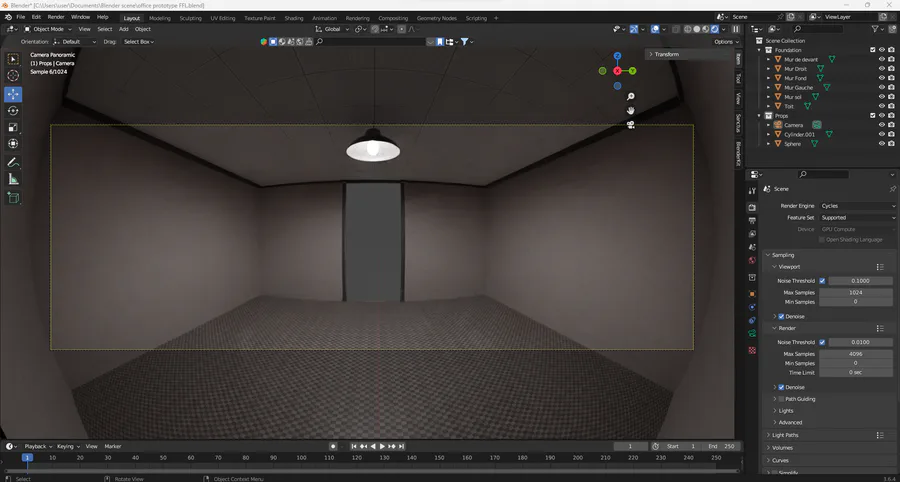Viewport: 900px width, 482px height.
Task: Open the Render menu
Action: pyautogui.click(x=56, y=17)
